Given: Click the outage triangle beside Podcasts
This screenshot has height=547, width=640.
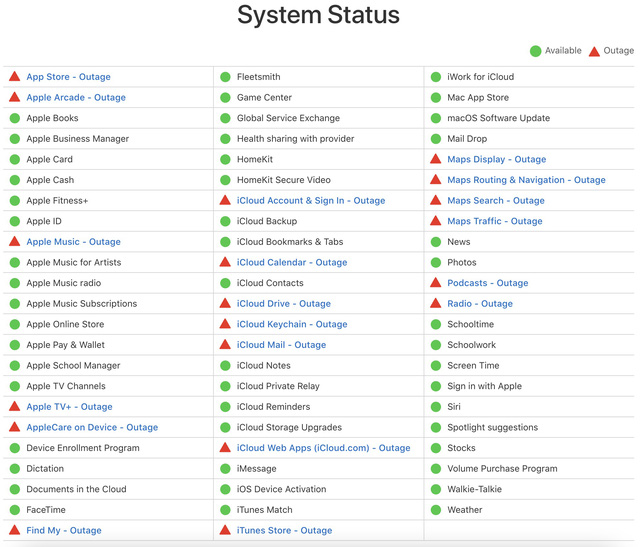Looking at the screenshot, I should 436,282.
